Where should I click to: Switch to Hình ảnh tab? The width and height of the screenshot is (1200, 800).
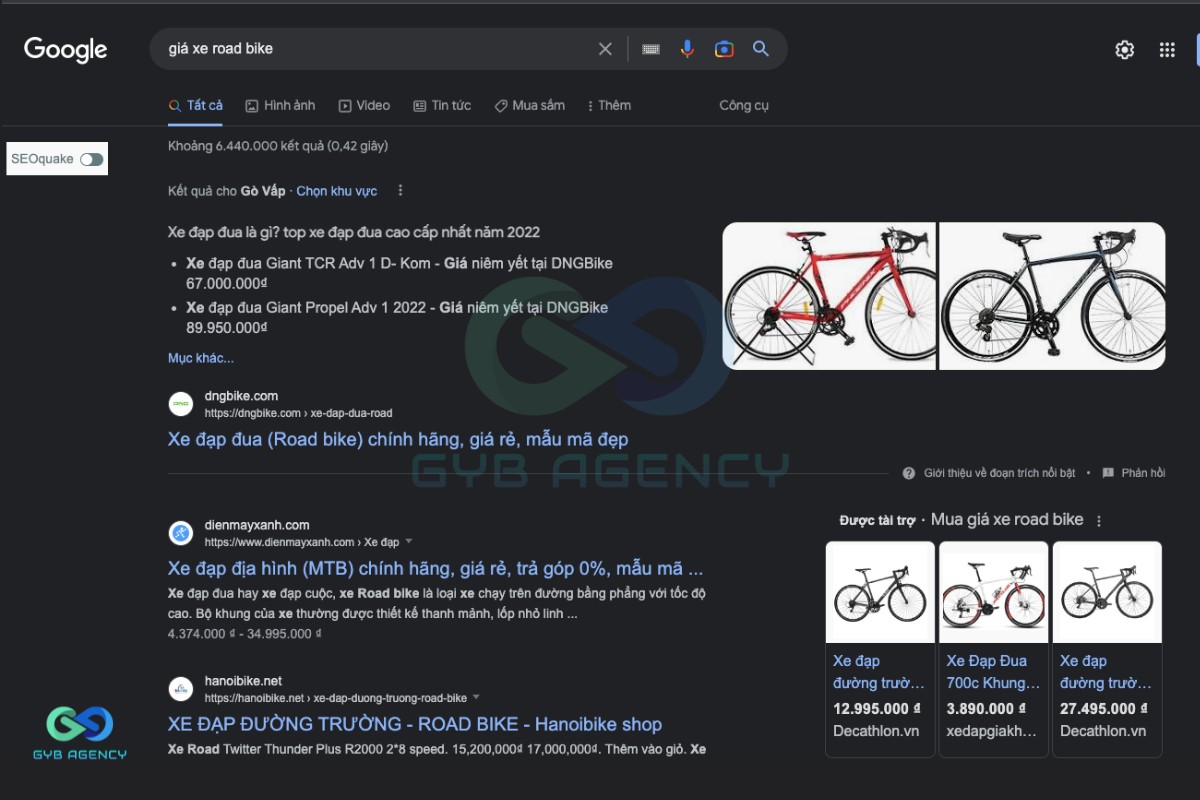click(x=280, y=105)
